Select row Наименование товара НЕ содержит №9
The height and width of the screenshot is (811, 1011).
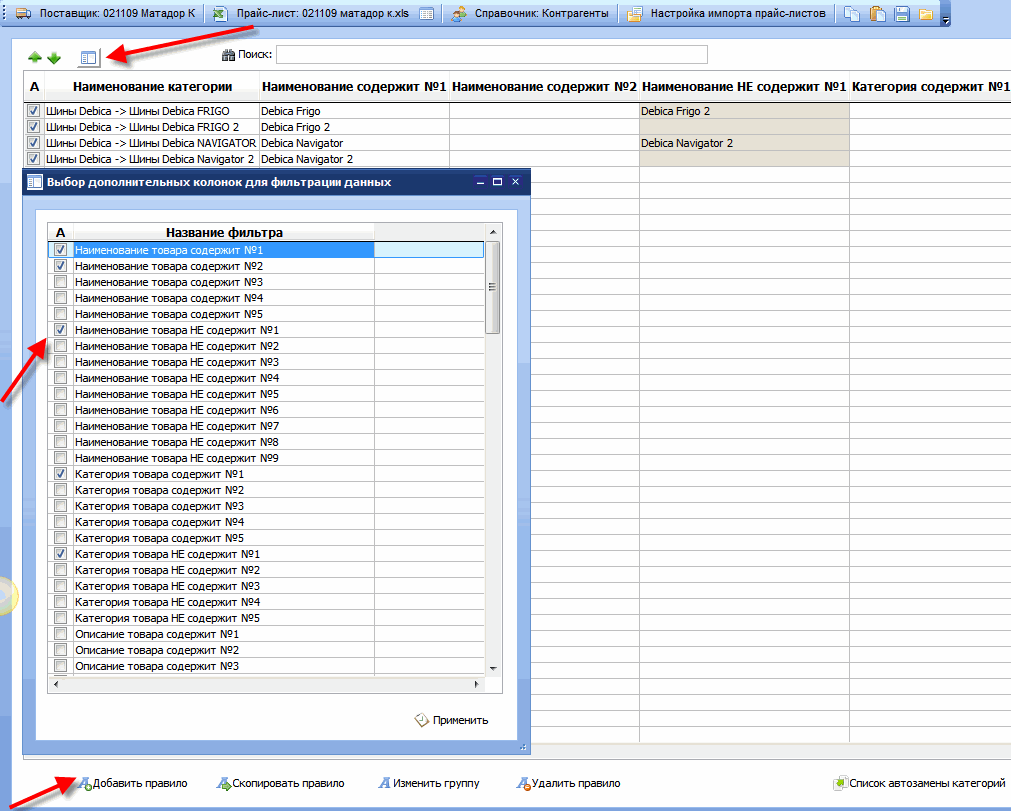pyautogui.click(x=266, y=458)
